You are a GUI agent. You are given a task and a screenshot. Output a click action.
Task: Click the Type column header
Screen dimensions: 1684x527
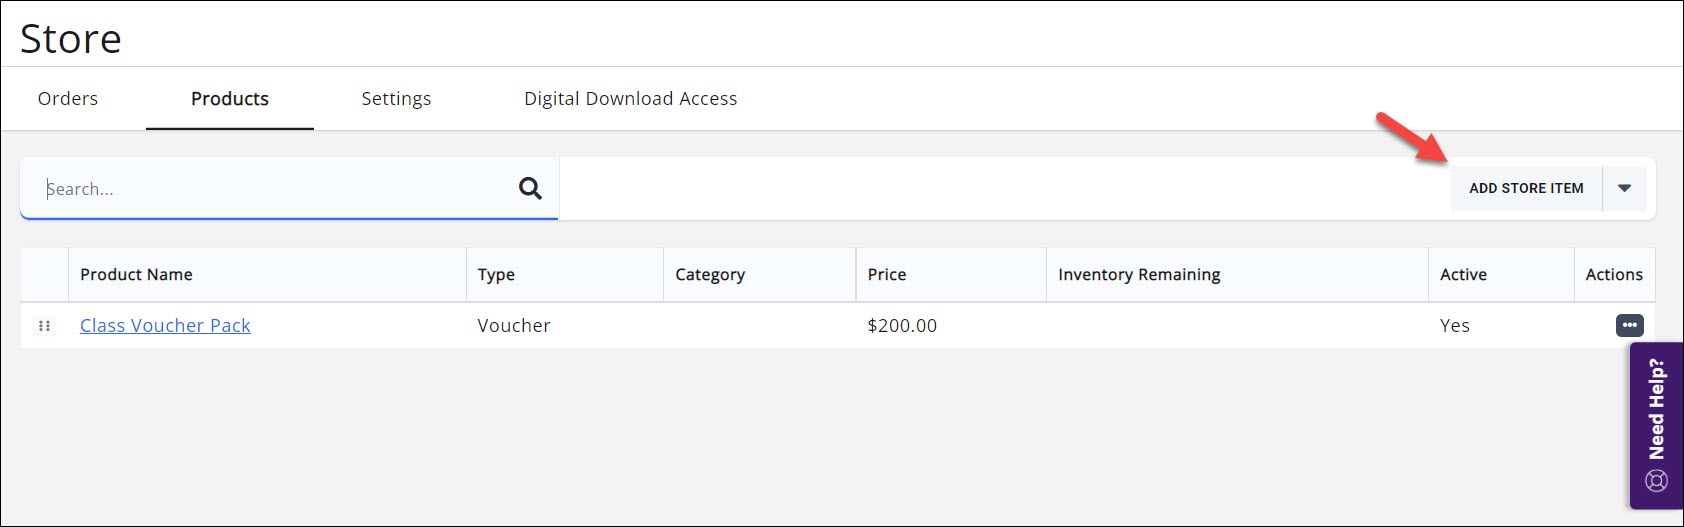click(496, 275)
